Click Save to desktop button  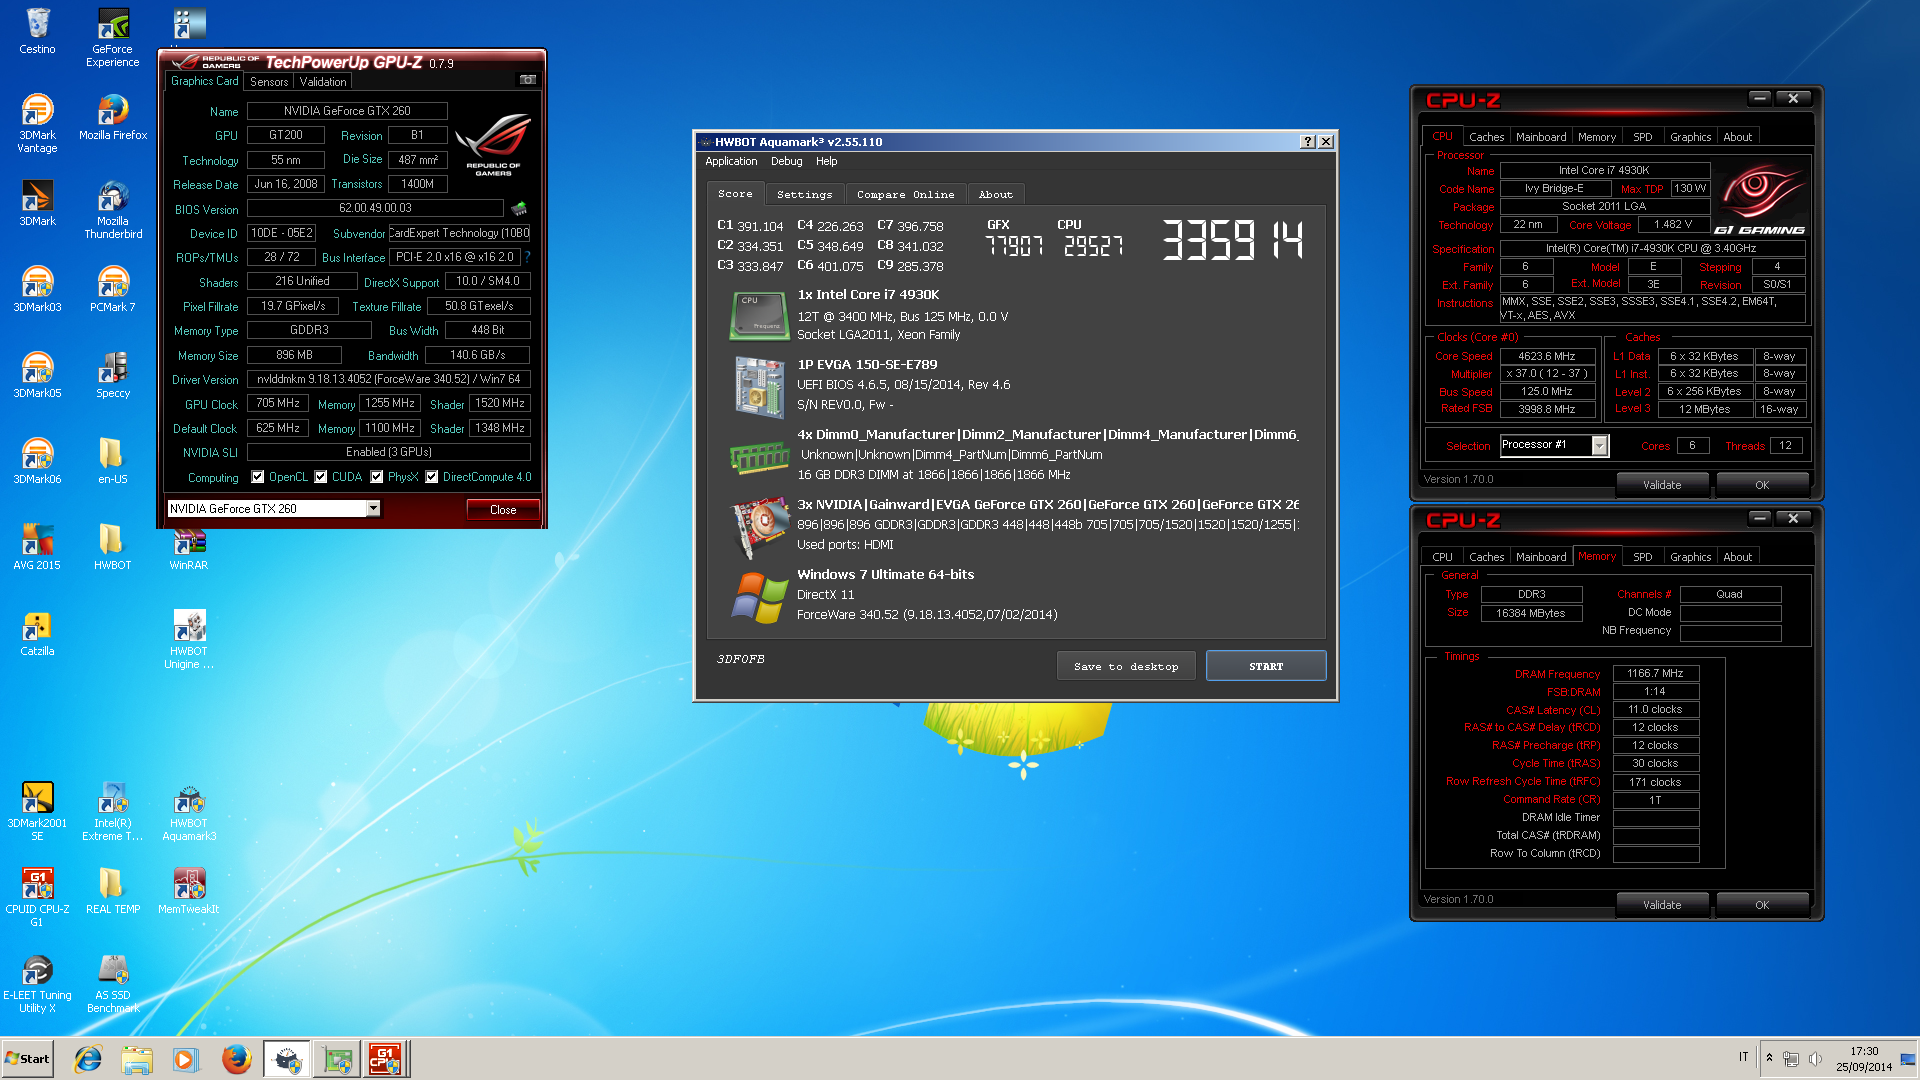(x=1126, y=666)
